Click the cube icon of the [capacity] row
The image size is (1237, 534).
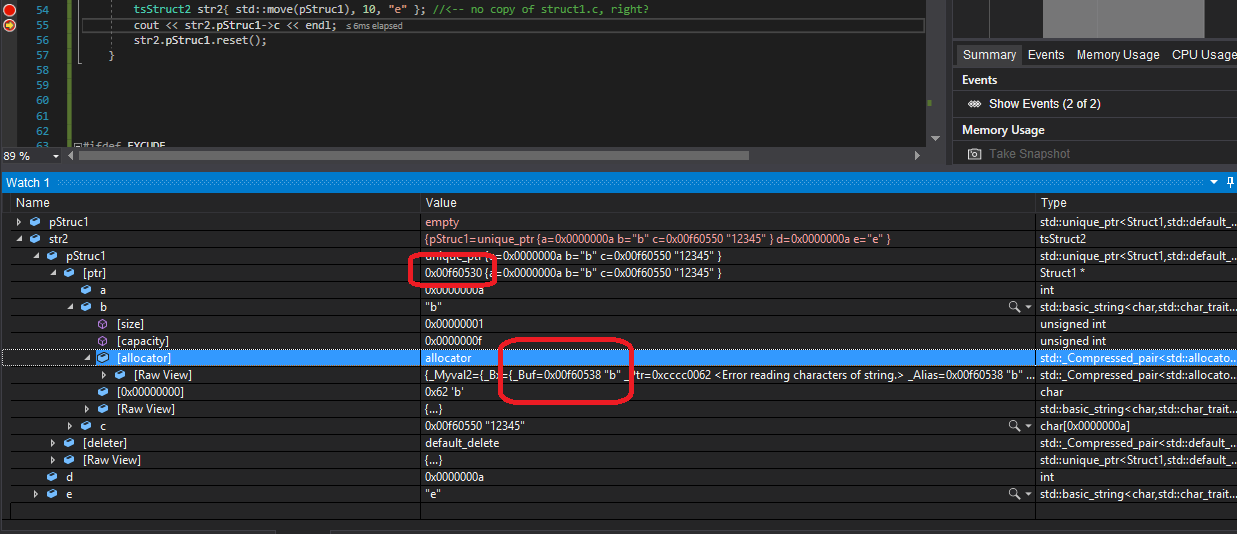pos(103,341)
